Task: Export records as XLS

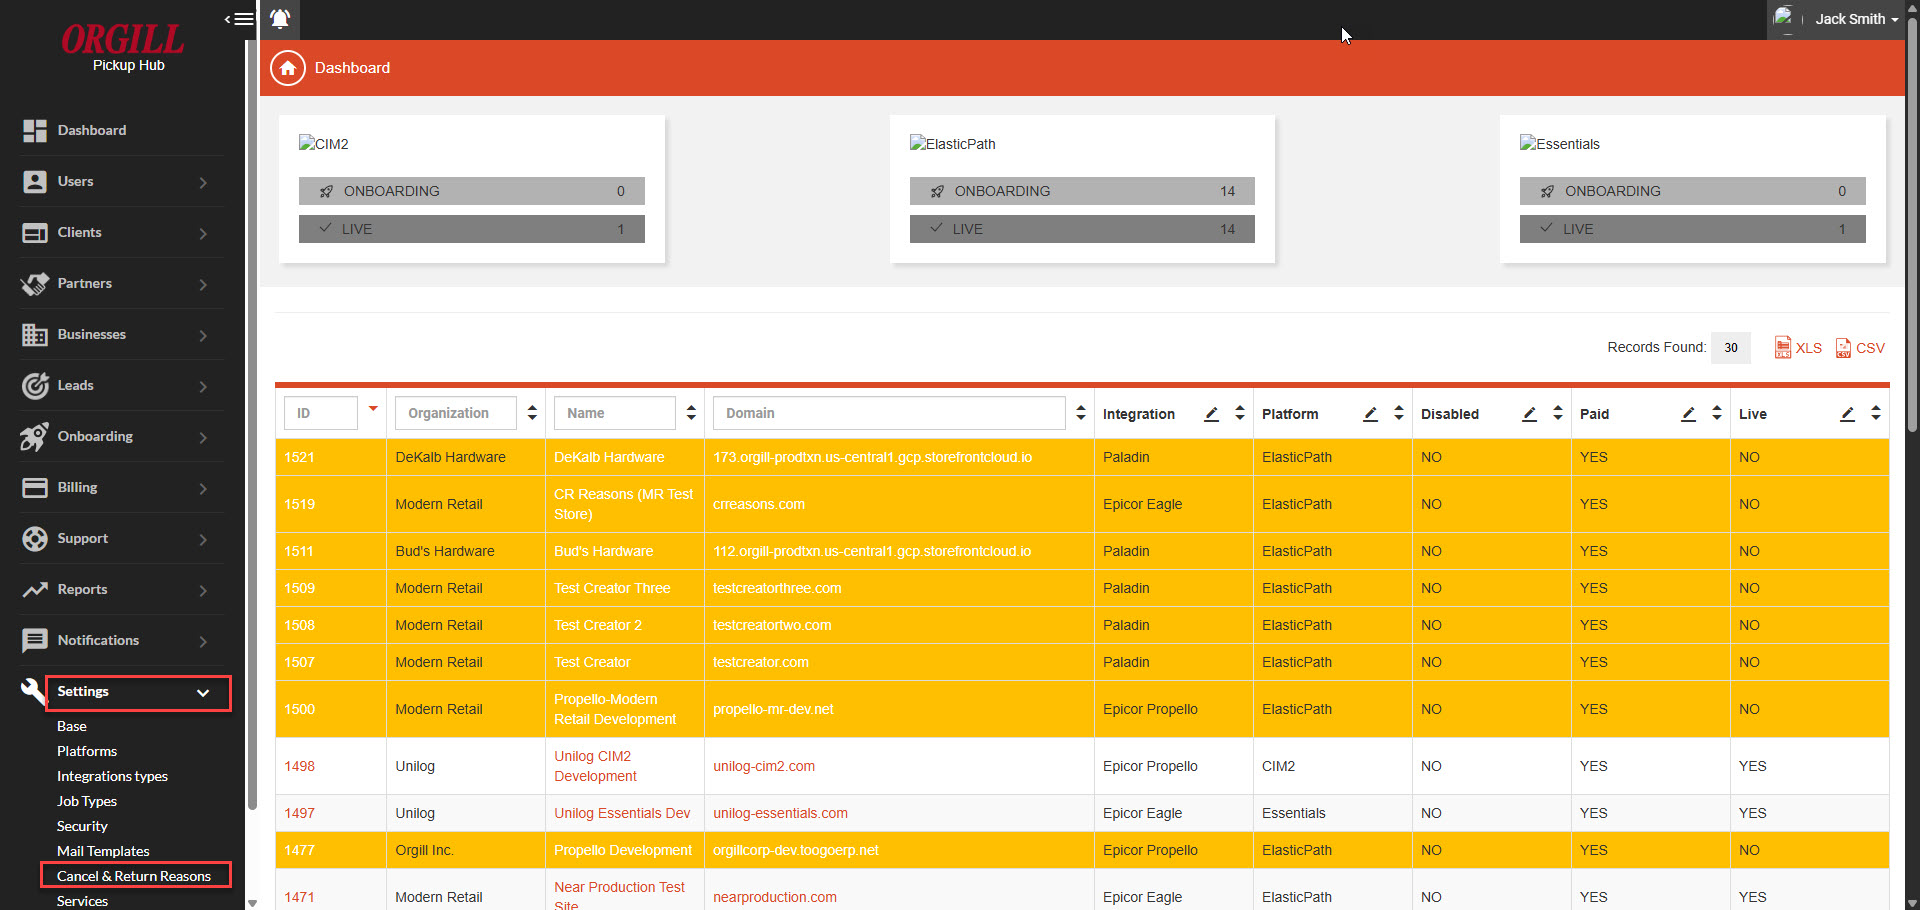Action: coord(1798,348)
